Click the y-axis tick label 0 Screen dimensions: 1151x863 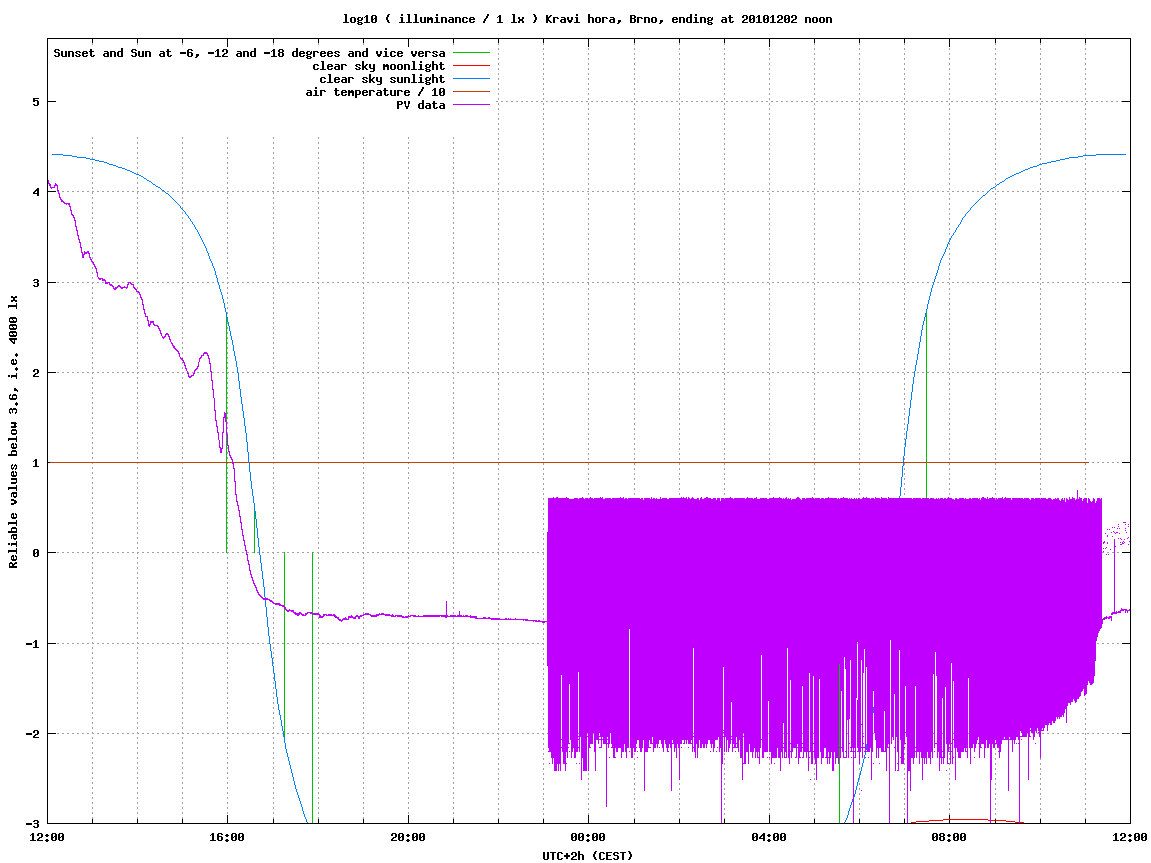click(35, 553)
